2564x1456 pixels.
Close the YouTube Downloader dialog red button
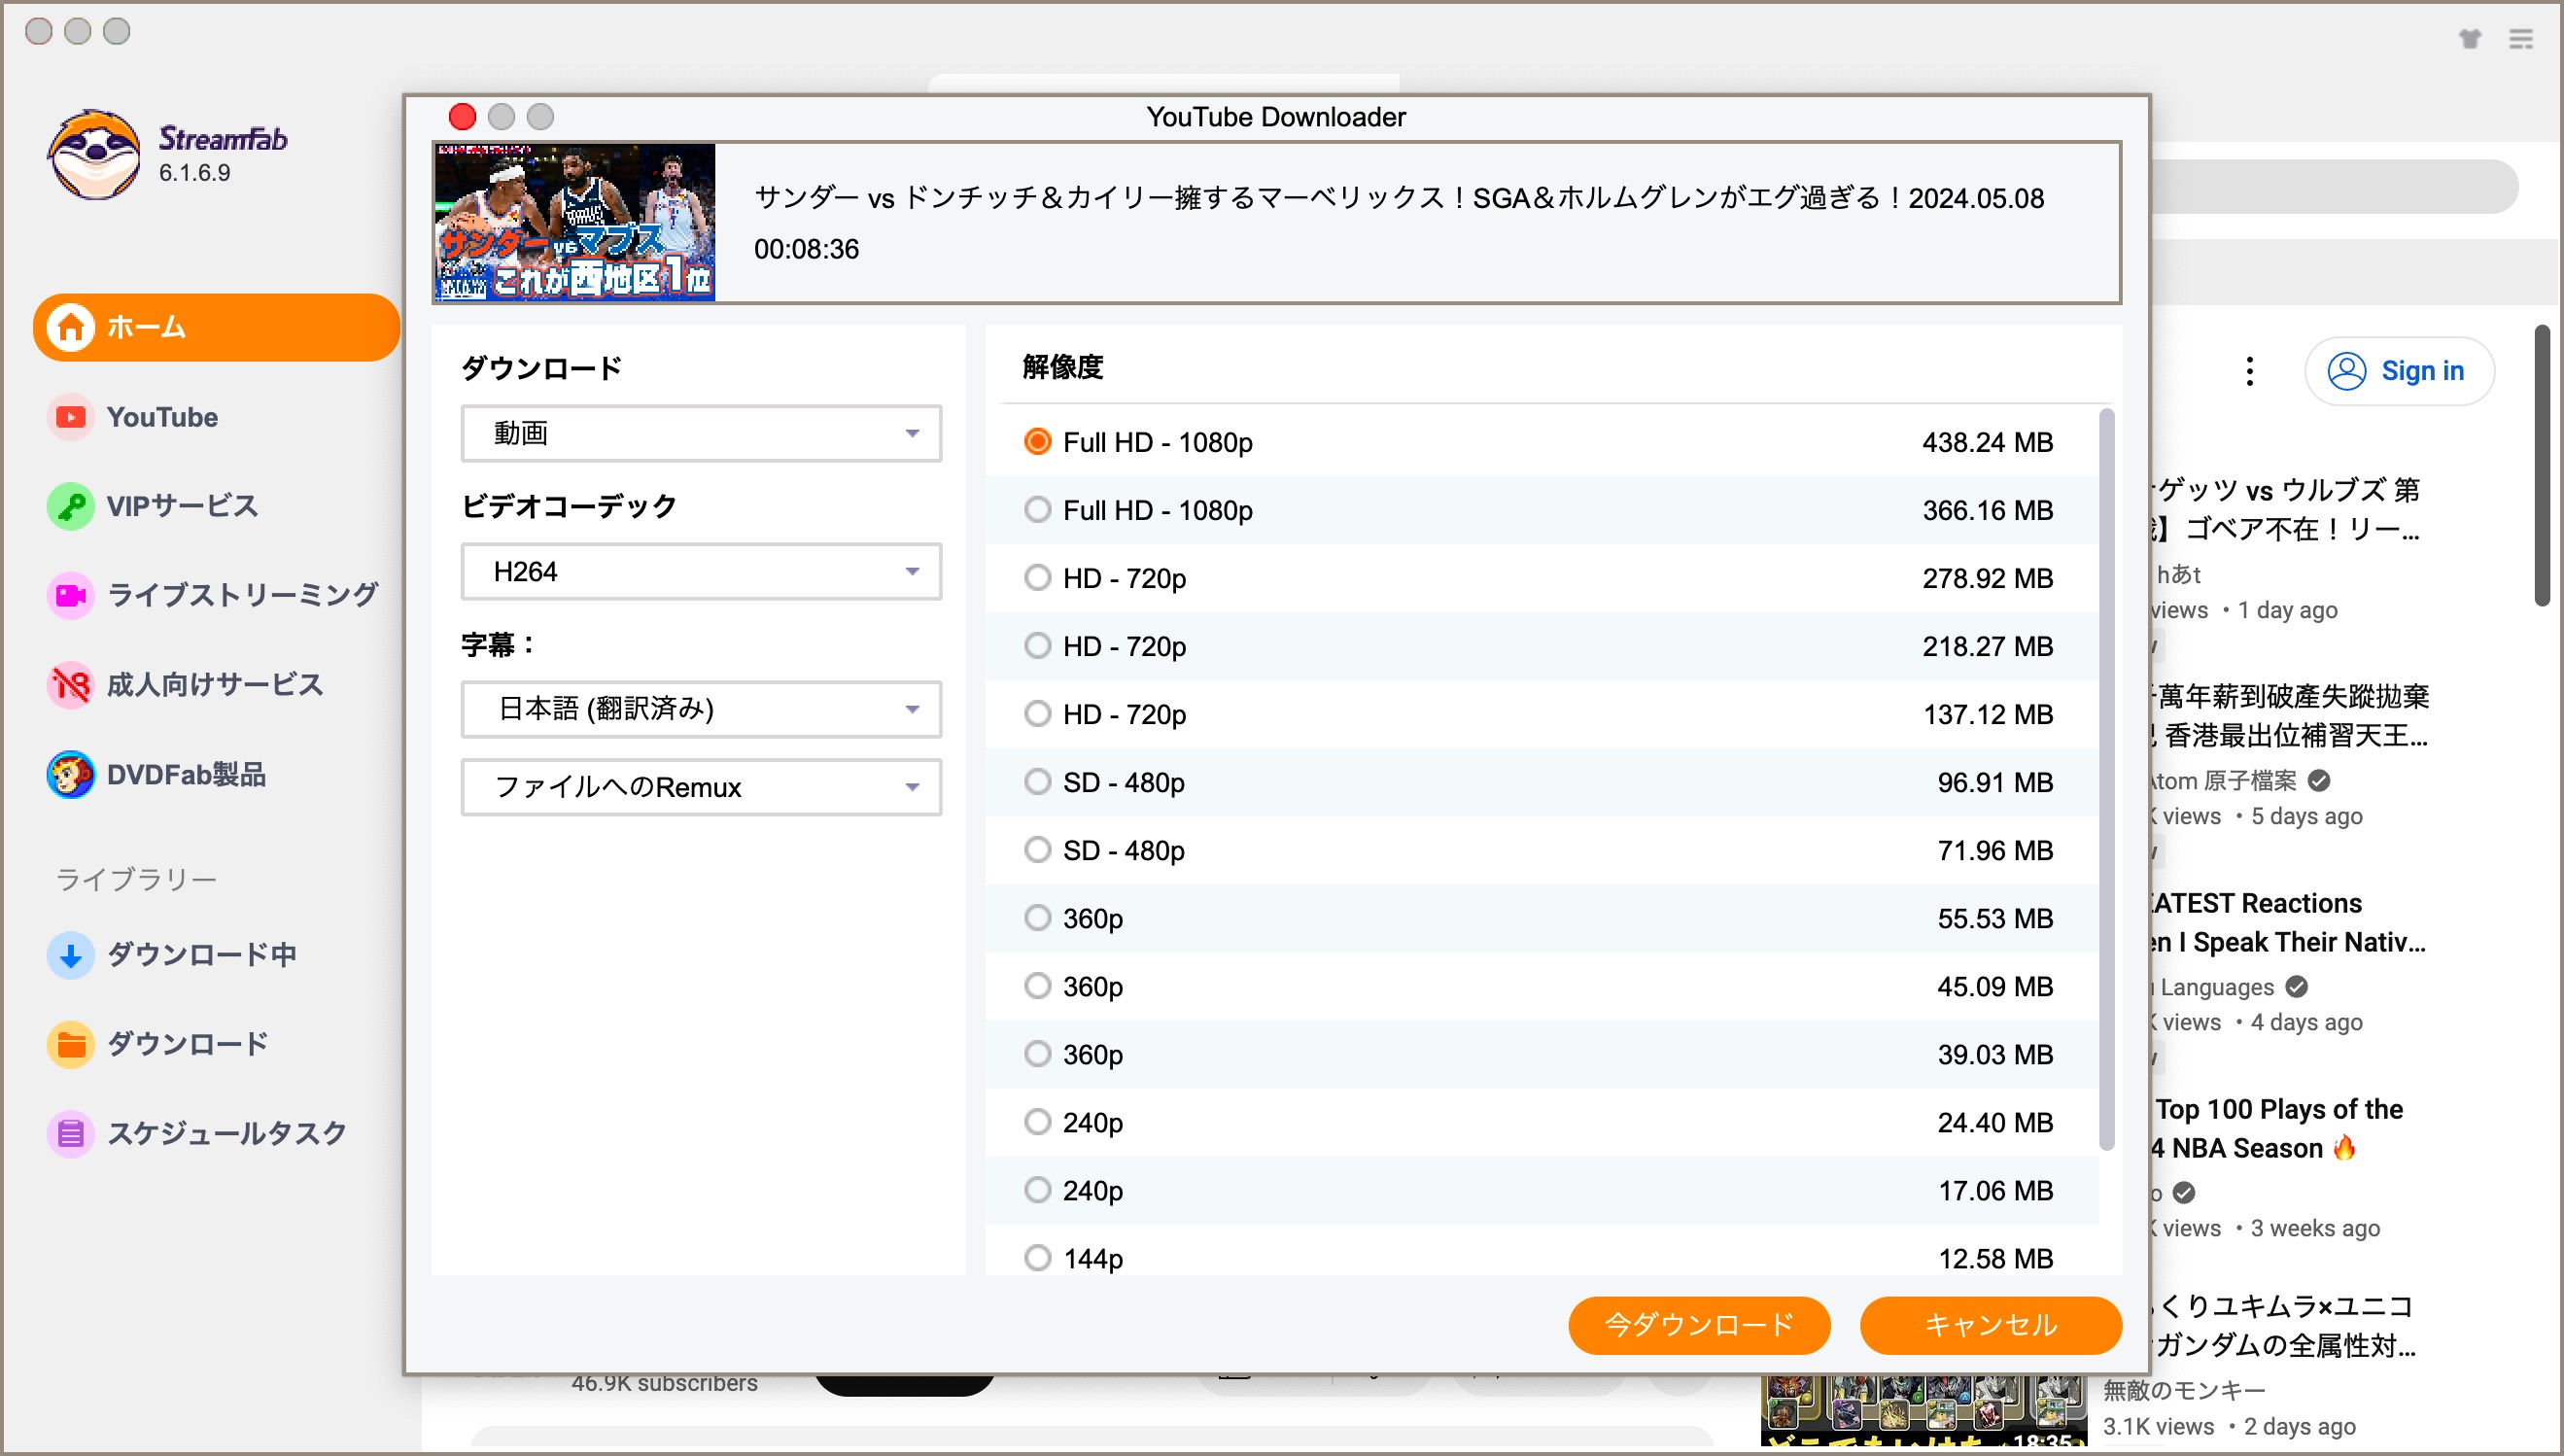coord(462,117)
